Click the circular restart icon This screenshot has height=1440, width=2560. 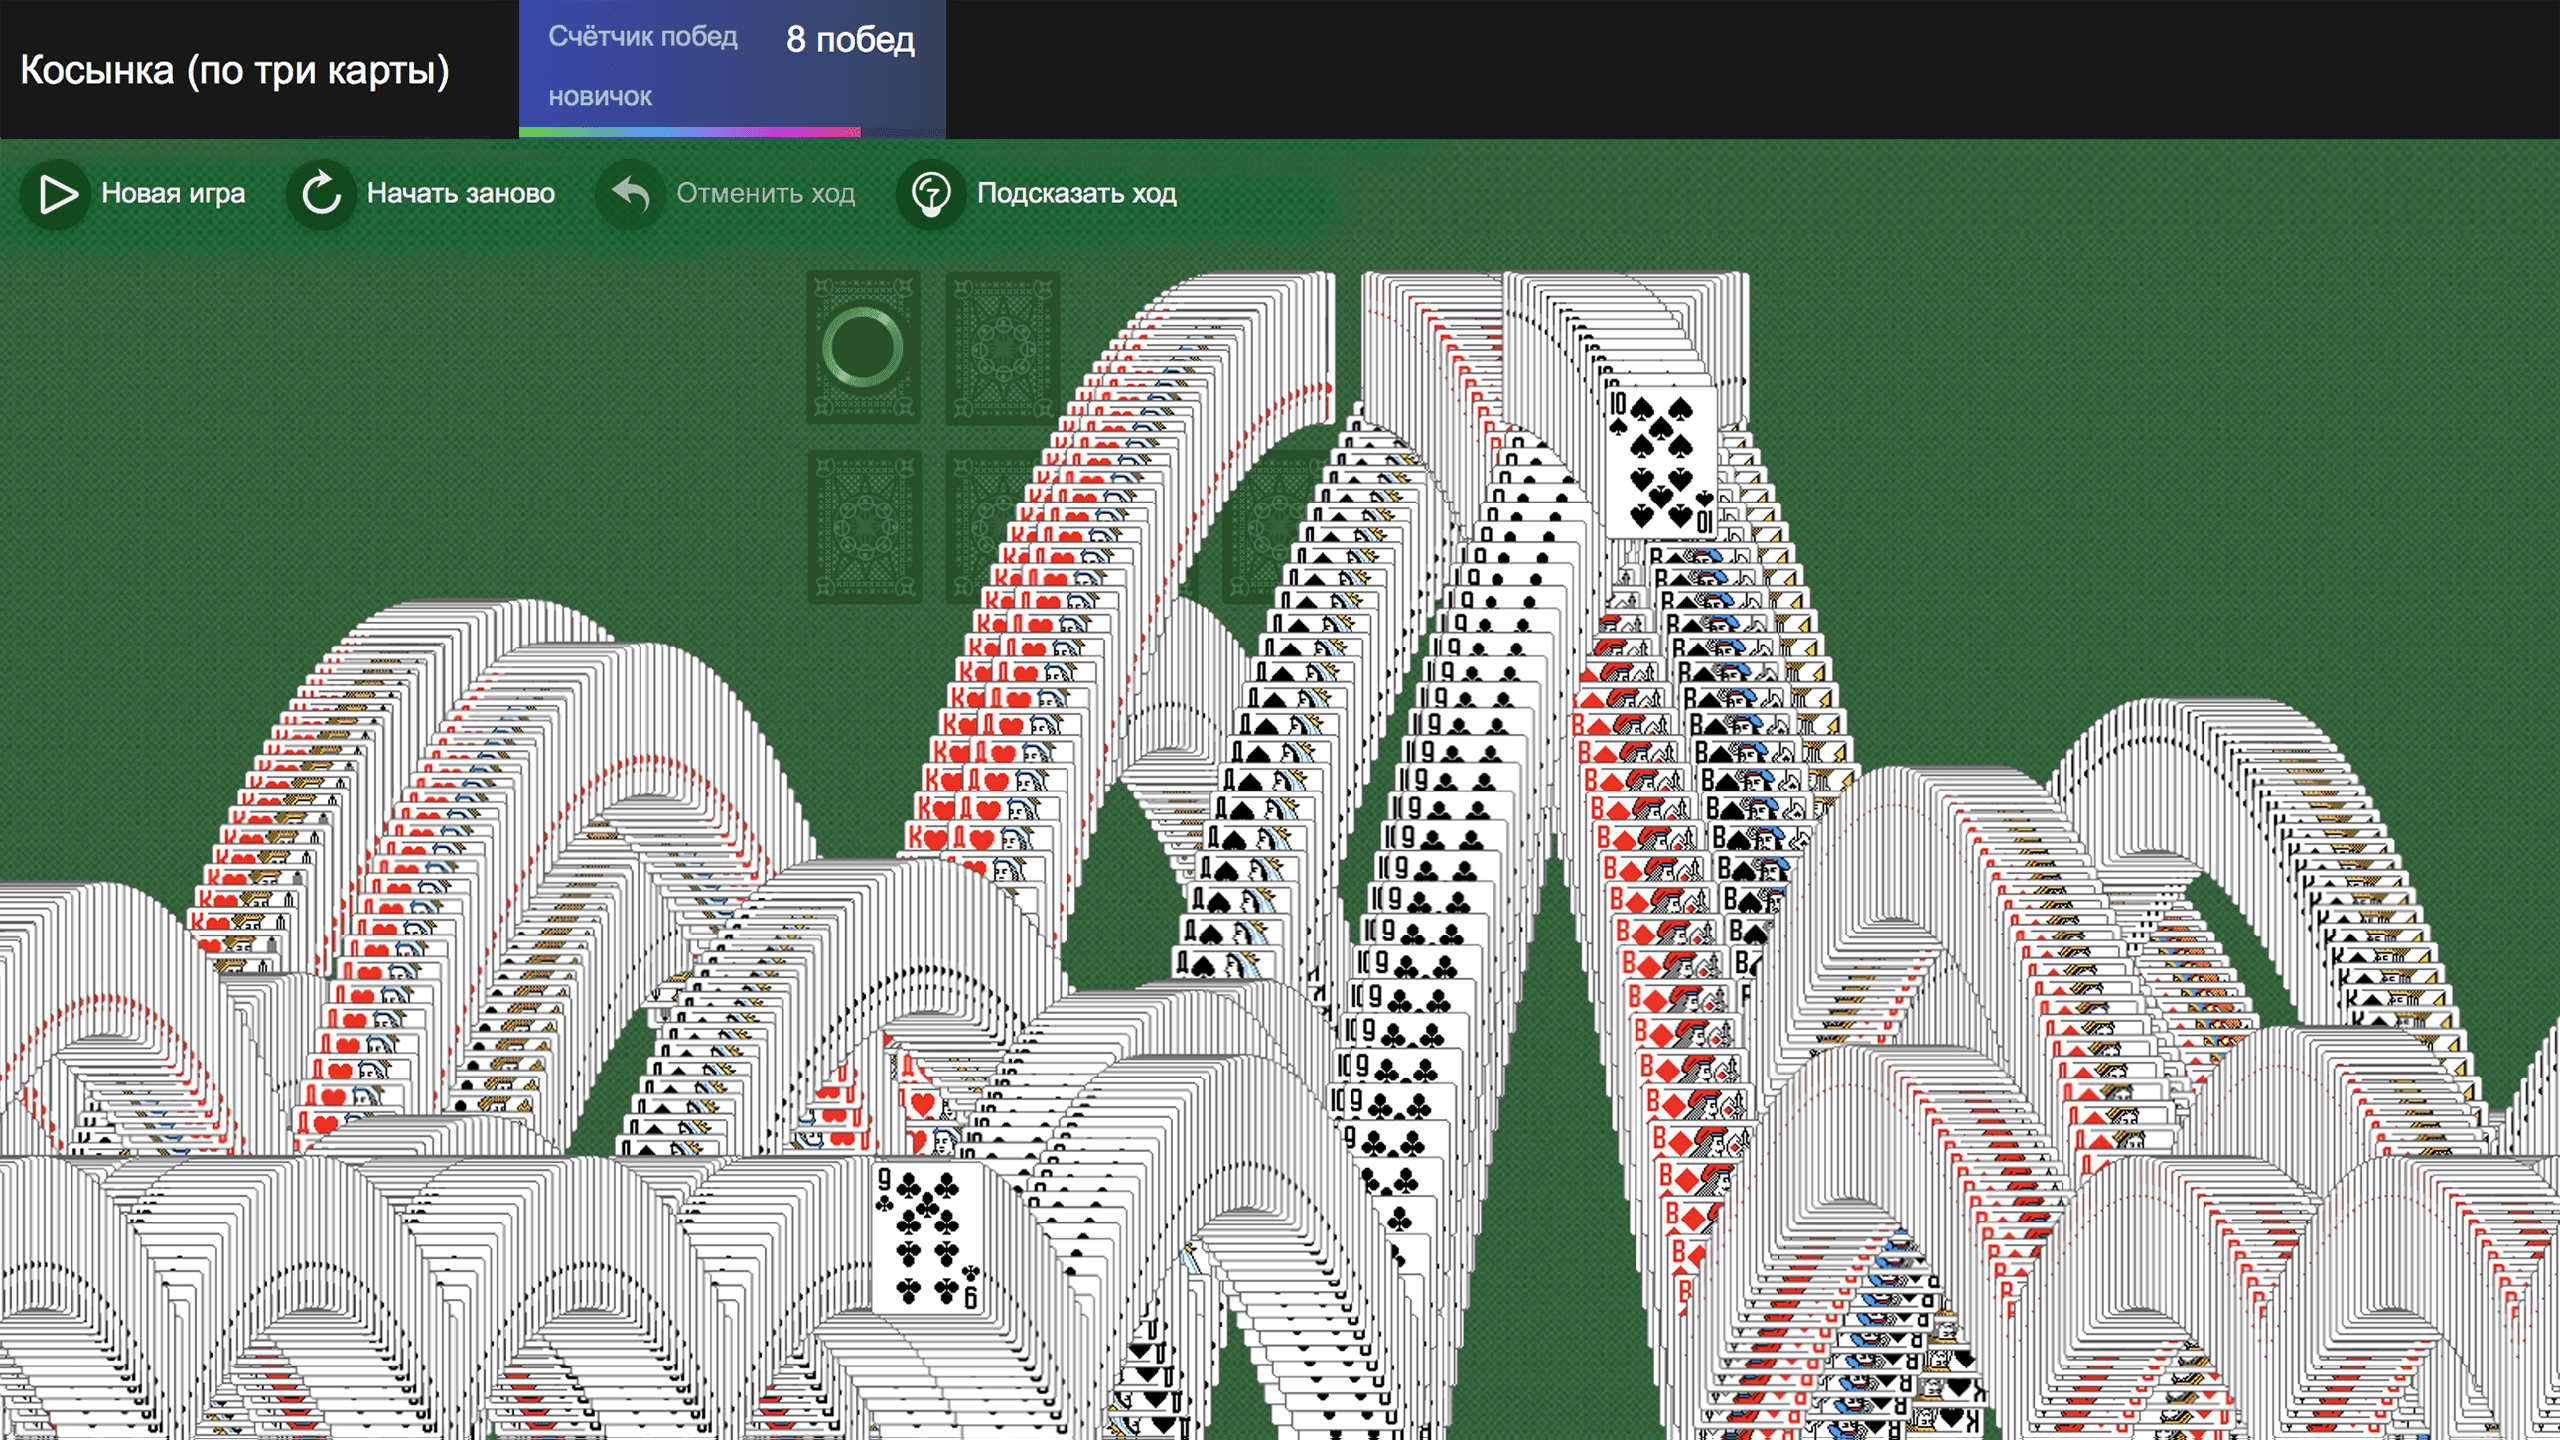[x=322, y=194]
